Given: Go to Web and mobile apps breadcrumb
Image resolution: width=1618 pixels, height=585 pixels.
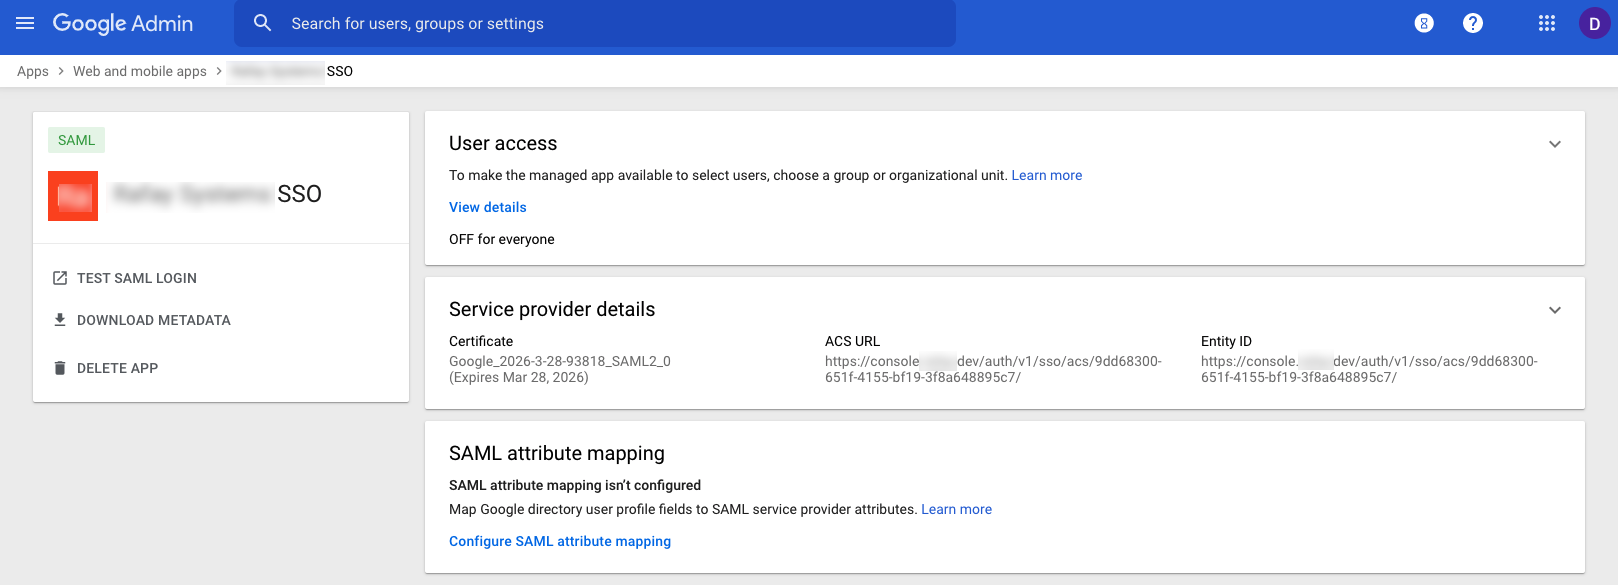Looking at the screenshot, I should pos(140,71).
